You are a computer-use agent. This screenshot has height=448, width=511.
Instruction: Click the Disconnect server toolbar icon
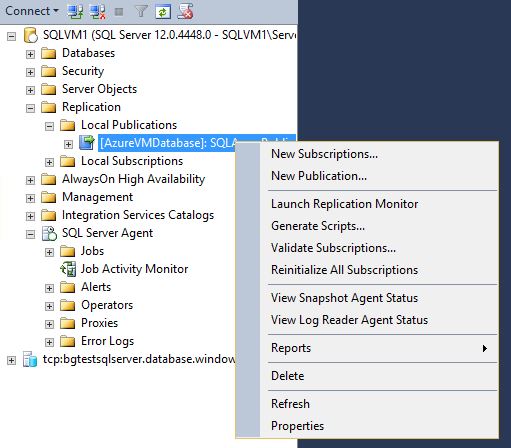98,12
